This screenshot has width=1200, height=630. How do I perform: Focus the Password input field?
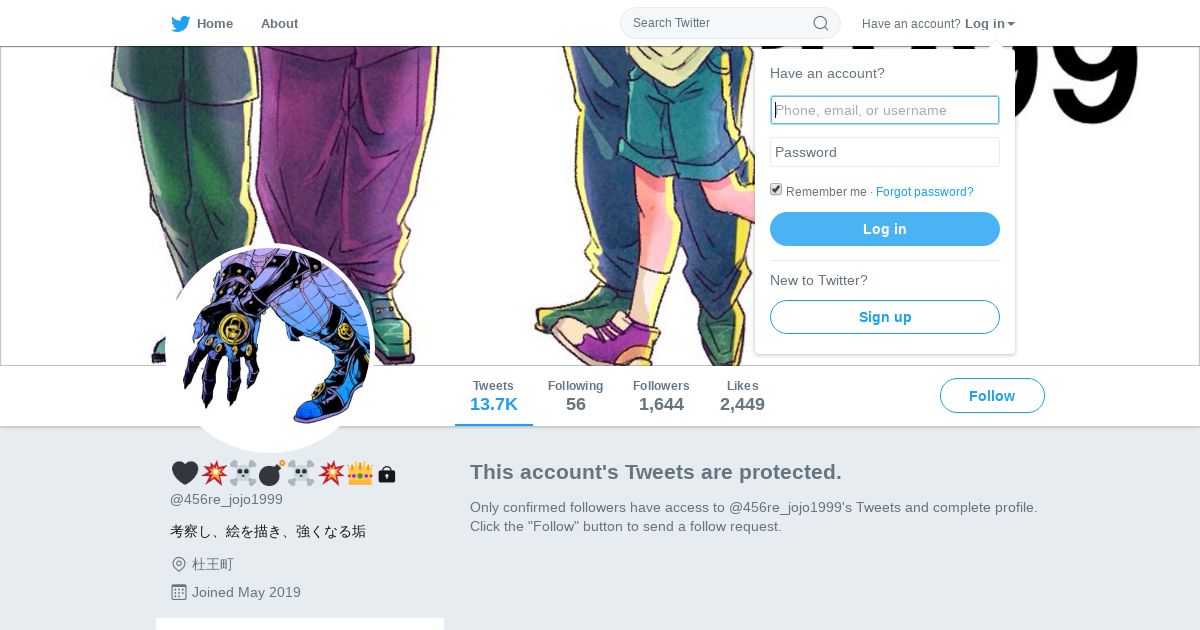click(885, 152)
